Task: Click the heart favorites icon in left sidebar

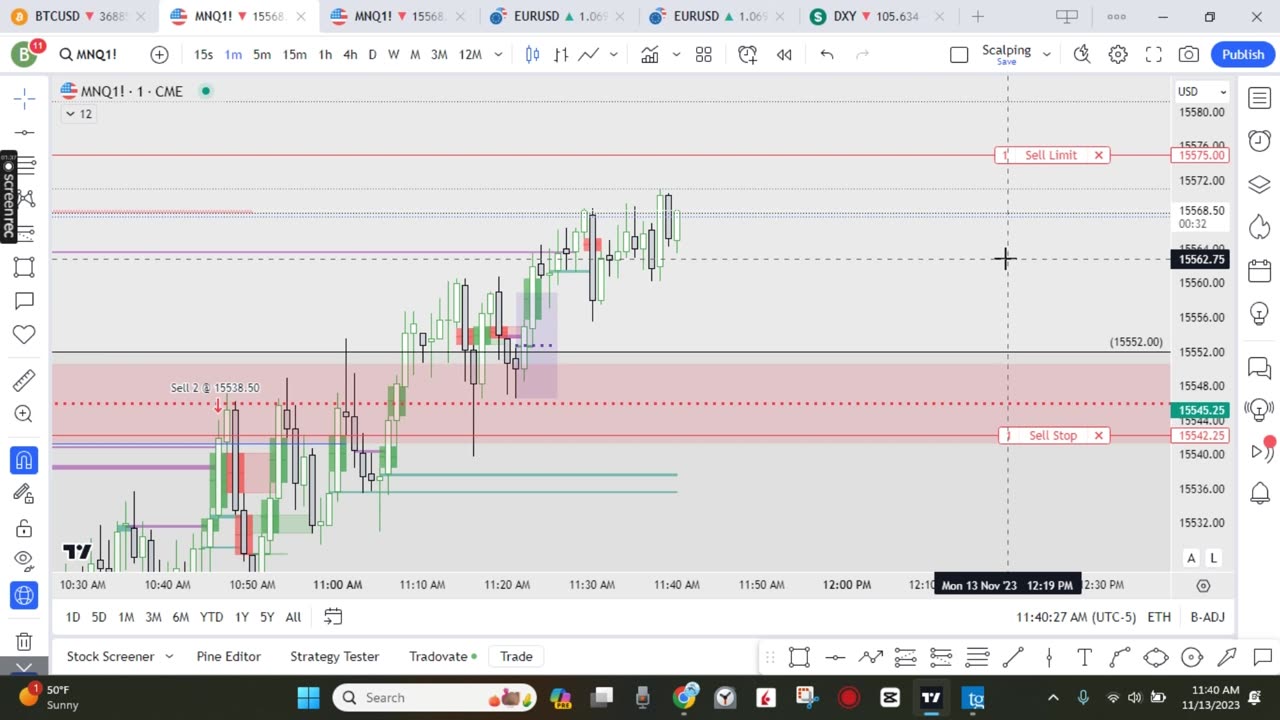Action: tap(24, 335)
